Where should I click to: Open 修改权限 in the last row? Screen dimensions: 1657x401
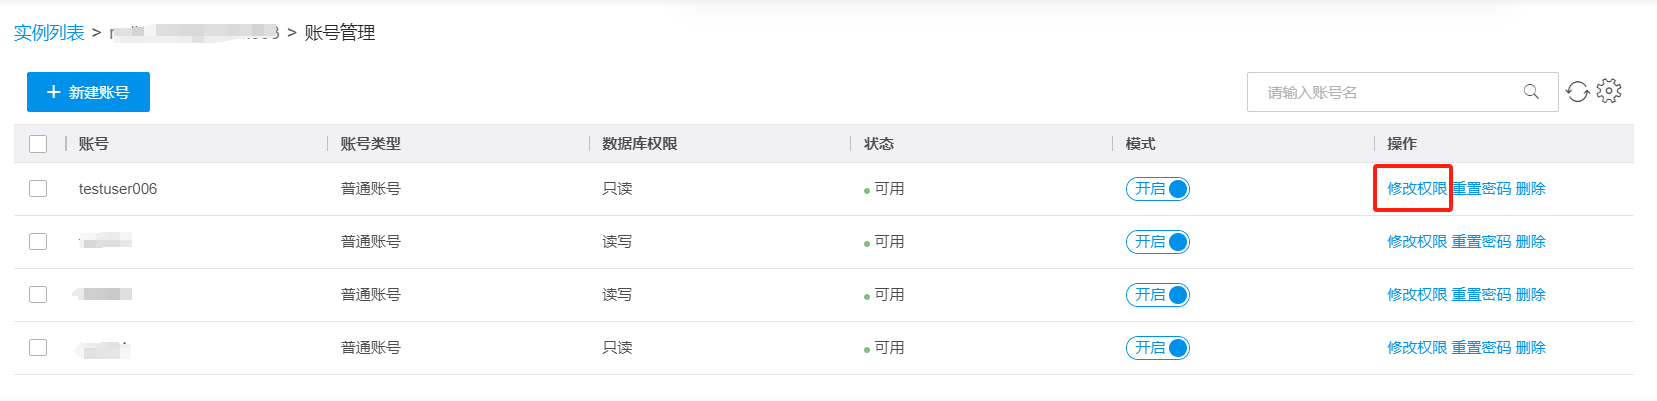click(1416, 348)
